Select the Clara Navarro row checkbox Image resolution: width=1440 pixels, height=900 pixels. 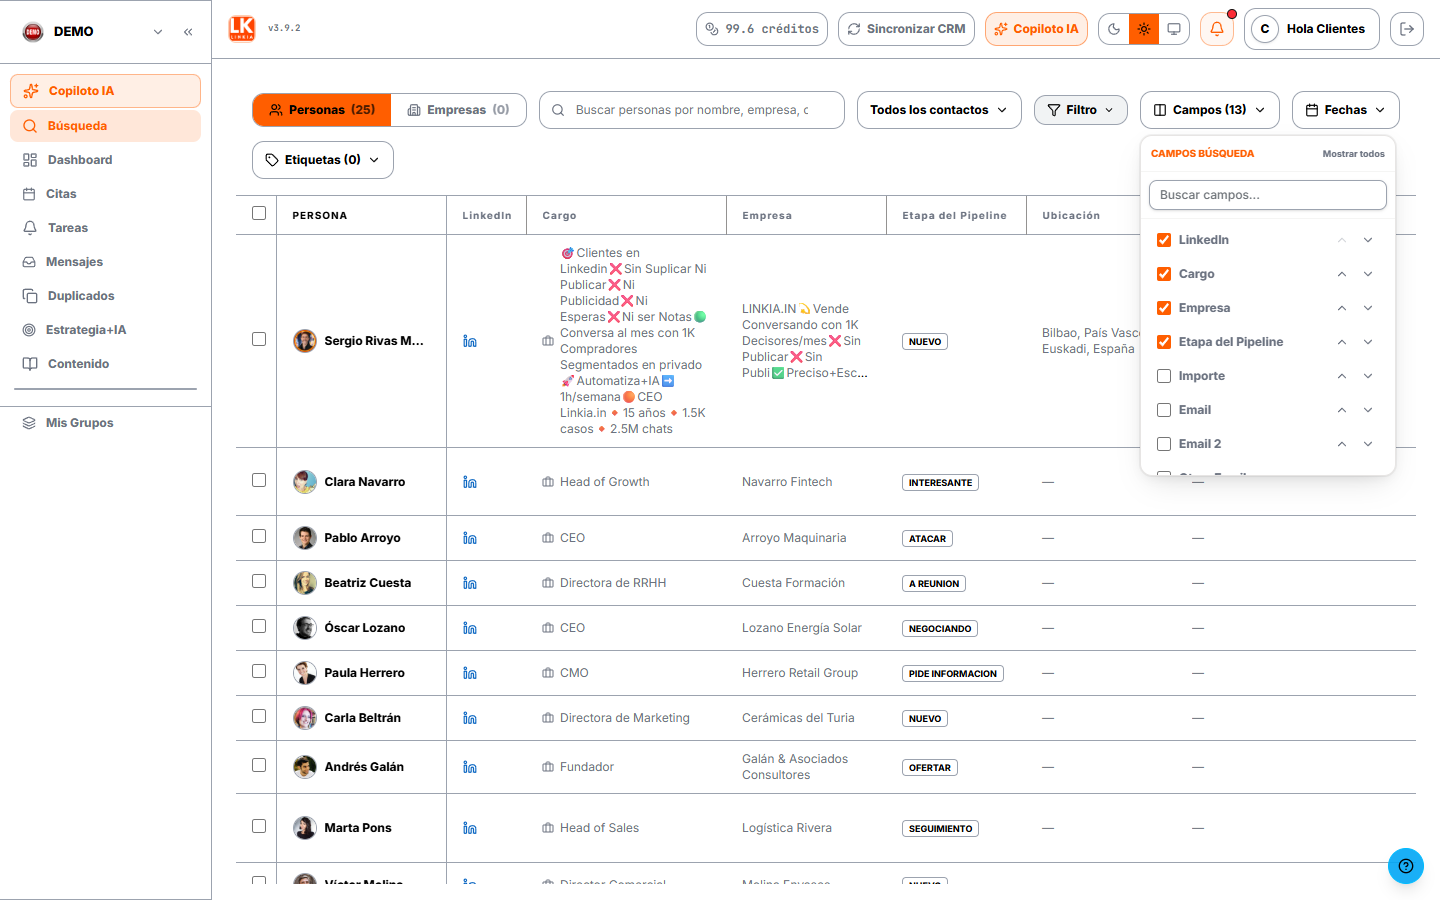tap(259, 480)
